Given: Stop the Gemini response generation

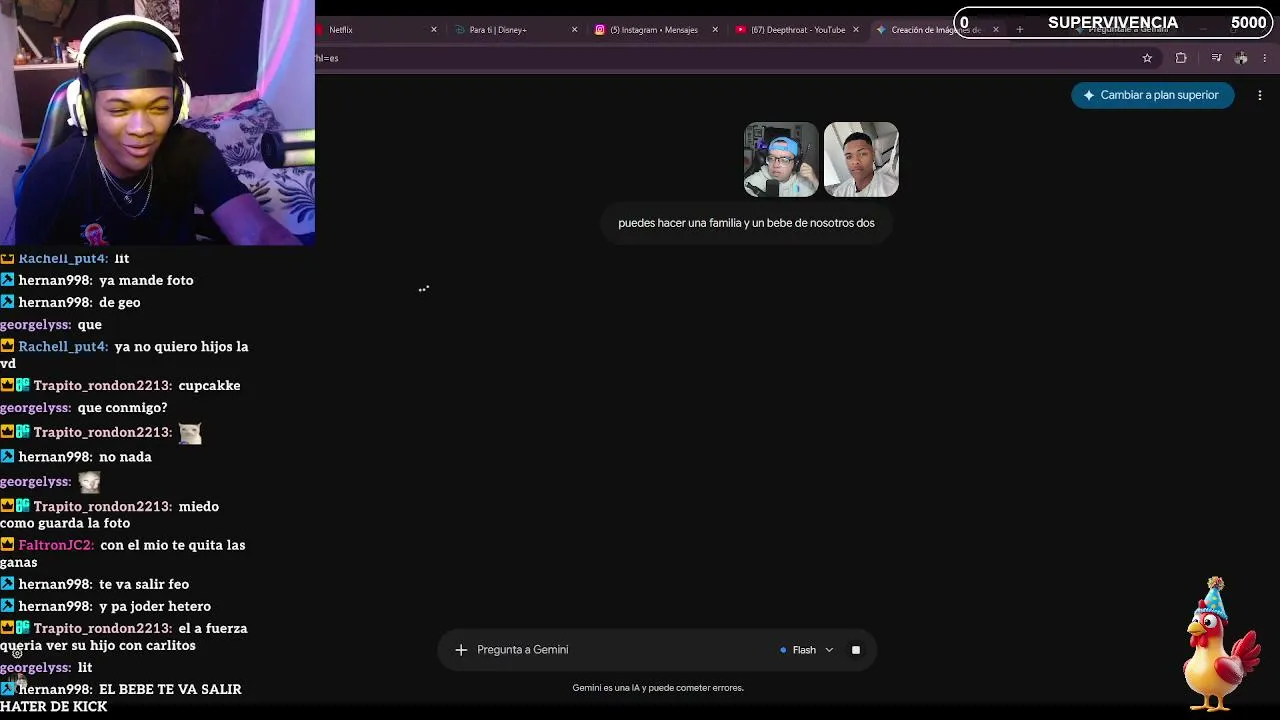Looking at the screenshot, I should [856, 650].
